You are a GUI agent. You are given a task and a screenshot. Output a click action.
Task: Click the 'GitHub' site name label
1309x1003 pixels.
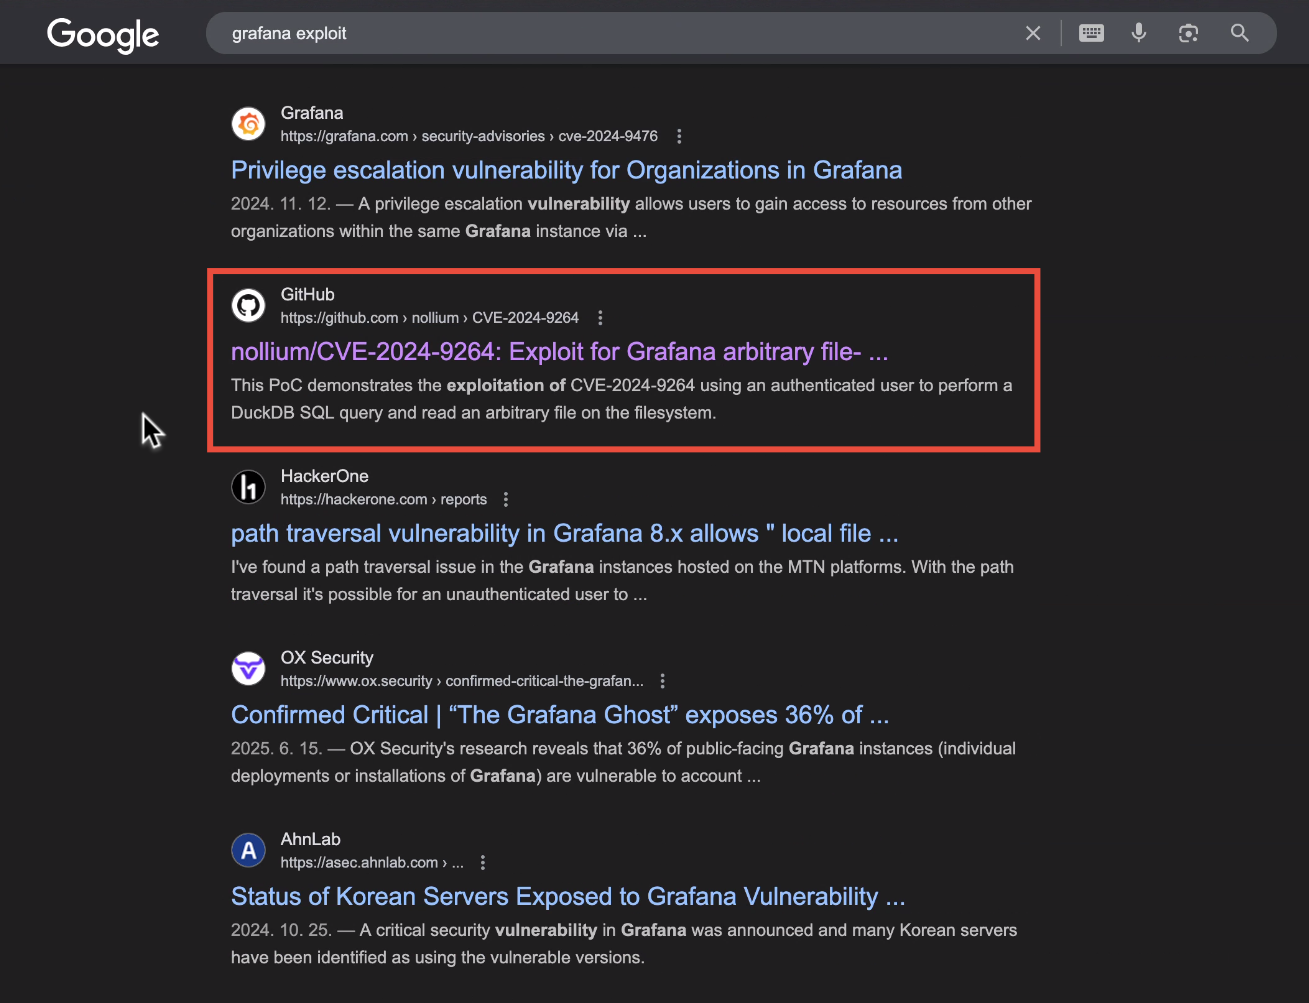click(x=308, y=295)
